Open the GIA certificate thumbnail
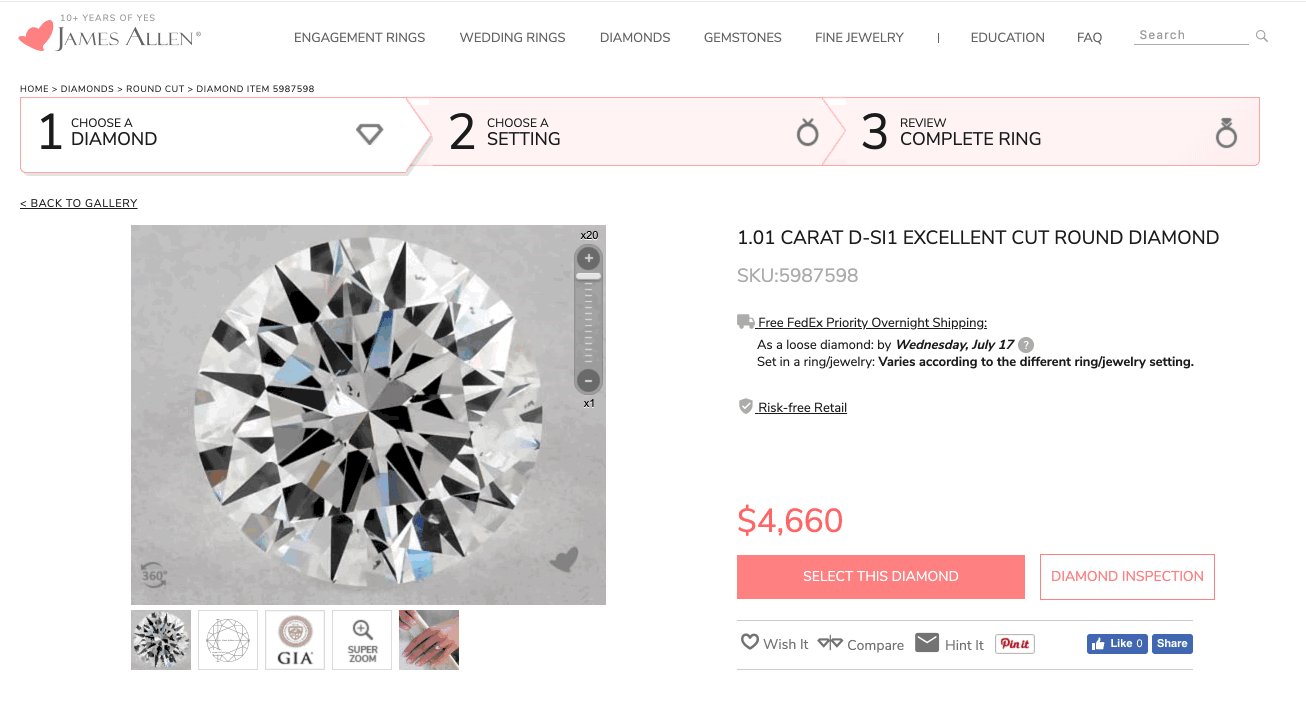Image resolution: width=1306 pixels, height=715 pixels. tap(295, 640)
